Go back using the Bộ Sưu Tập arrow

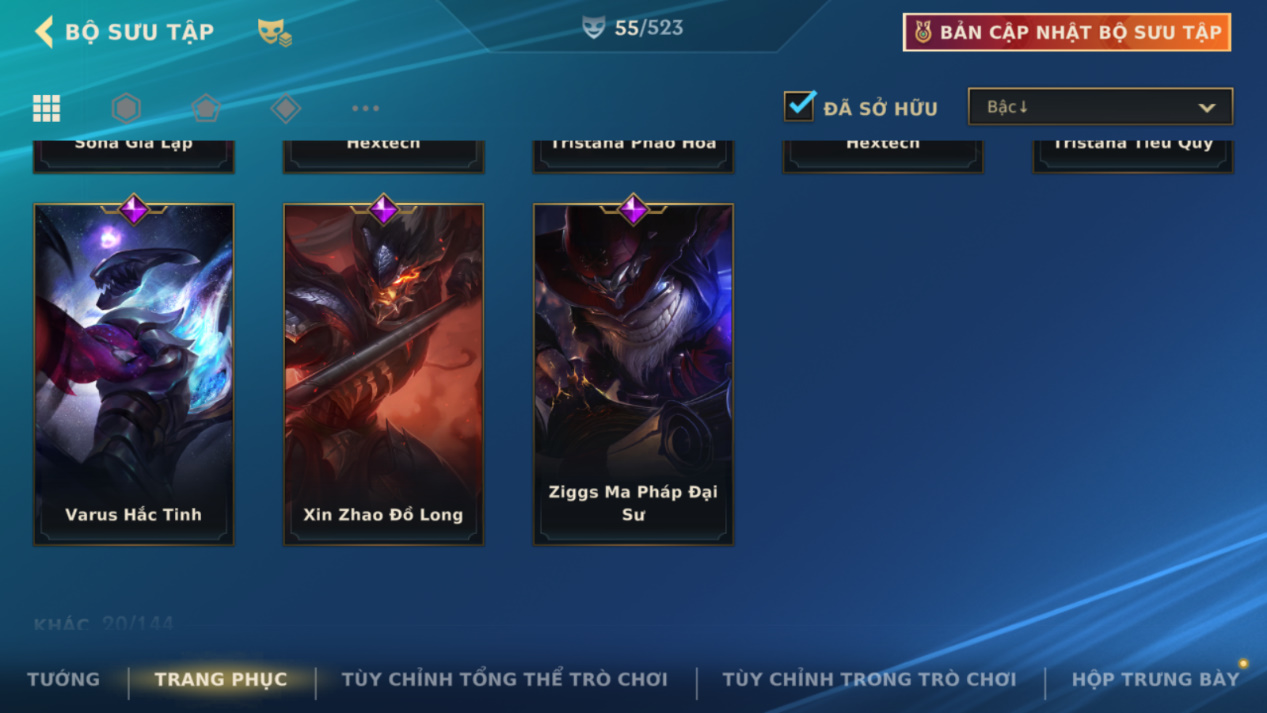point(44,32)
